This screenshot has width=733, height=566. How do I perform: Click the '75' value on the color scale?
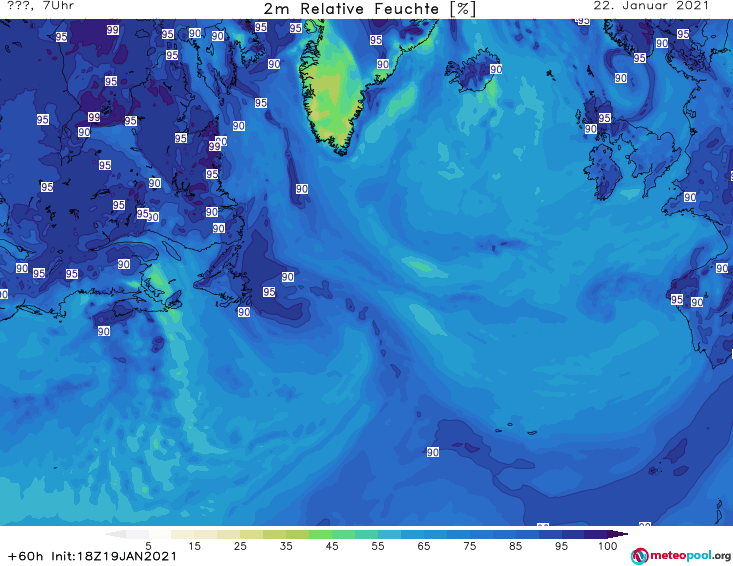pyautogui.click(x=469, y=546)
